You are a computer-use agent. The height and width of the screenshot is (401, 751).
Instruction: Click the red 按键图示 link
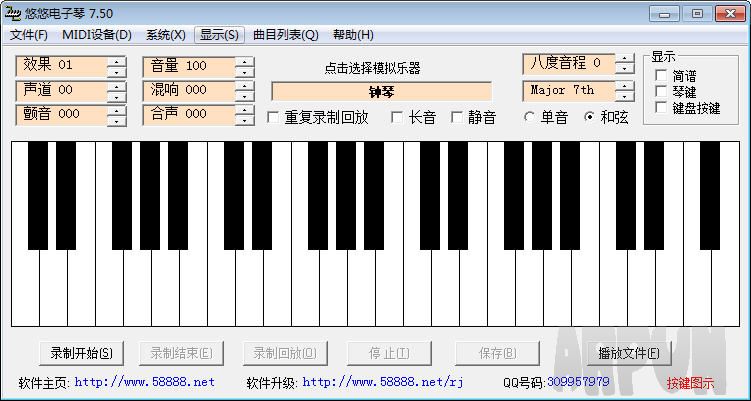(x=690, y=383)
